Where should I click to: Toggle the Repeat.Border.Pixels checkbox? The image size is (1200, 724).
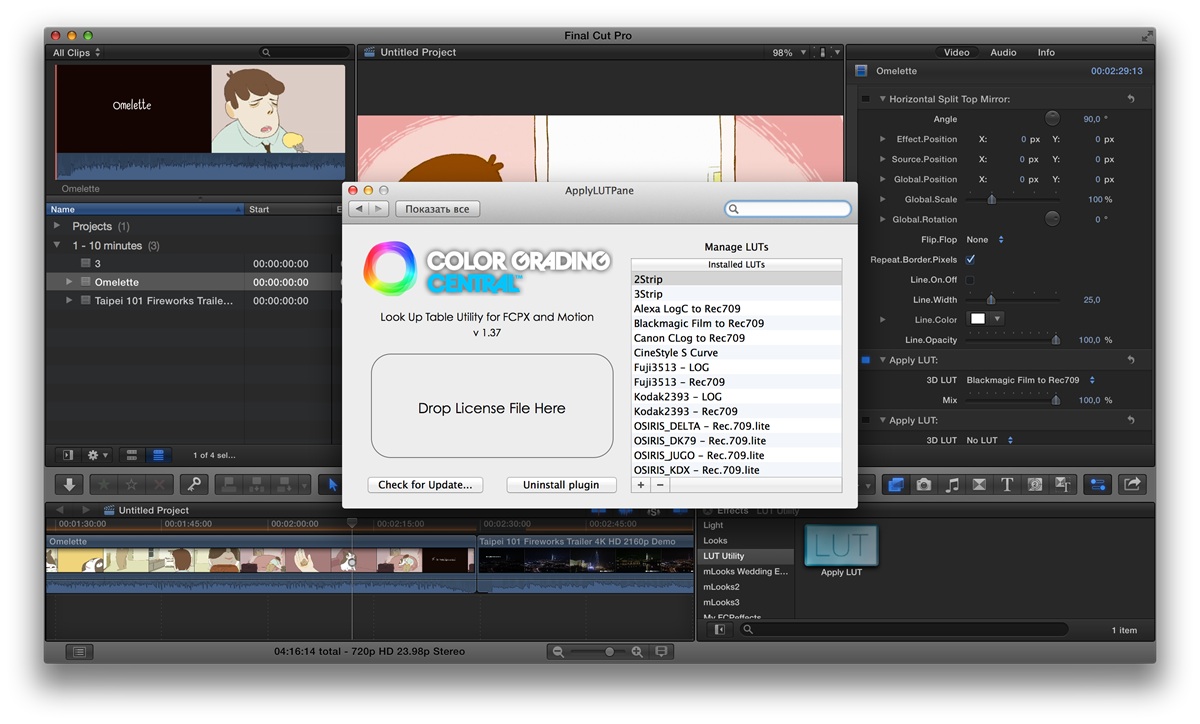[x=970, y=259]
